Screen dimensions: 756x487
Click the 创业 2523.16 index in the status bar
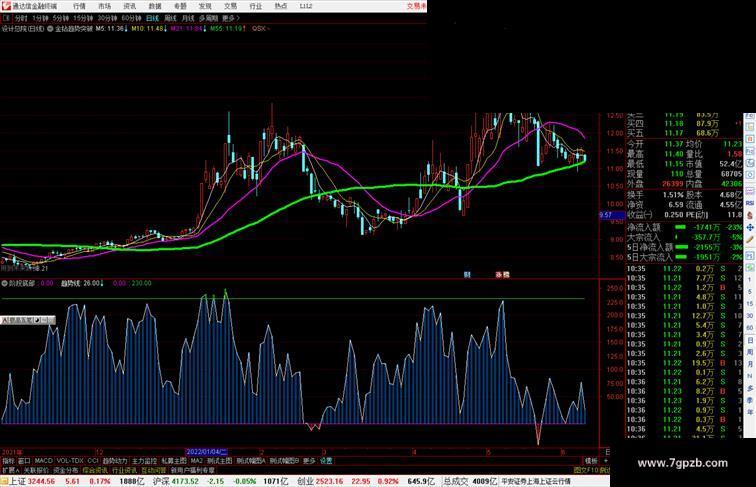pyautogui.click(x=320, y=481)
